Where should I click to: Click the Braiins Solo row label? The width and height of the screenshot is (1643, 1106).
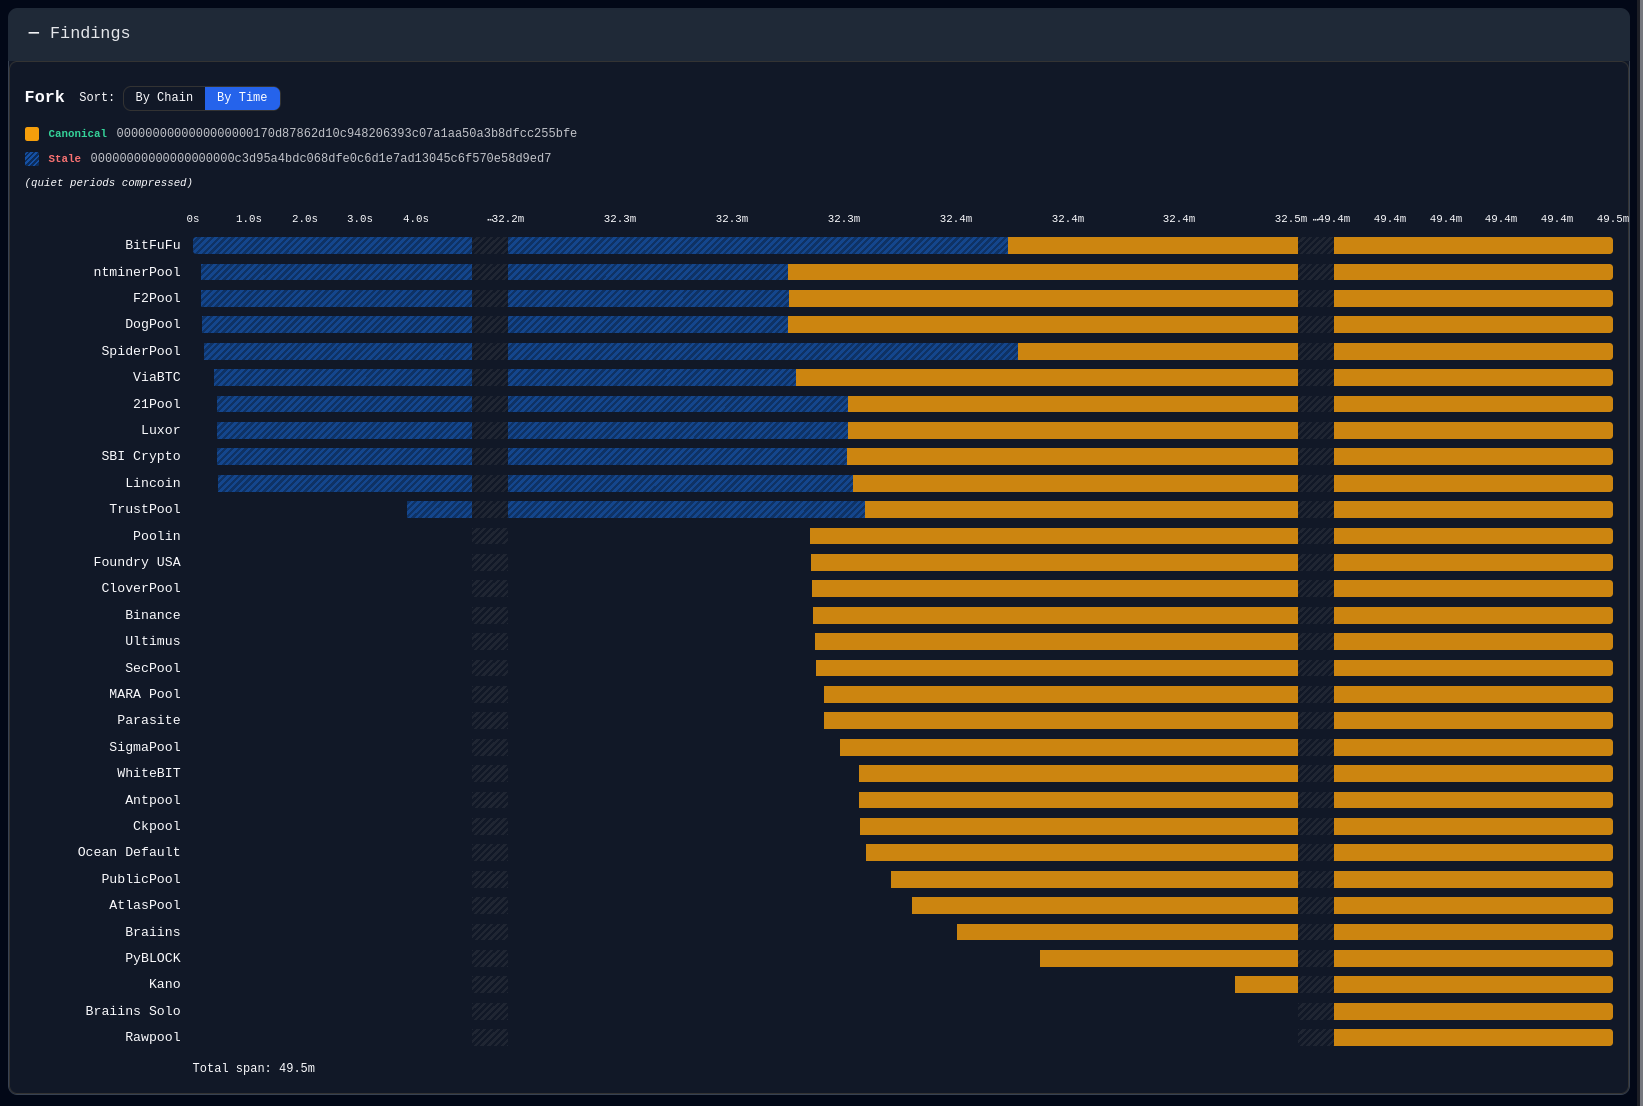[x=133, y=1011]
